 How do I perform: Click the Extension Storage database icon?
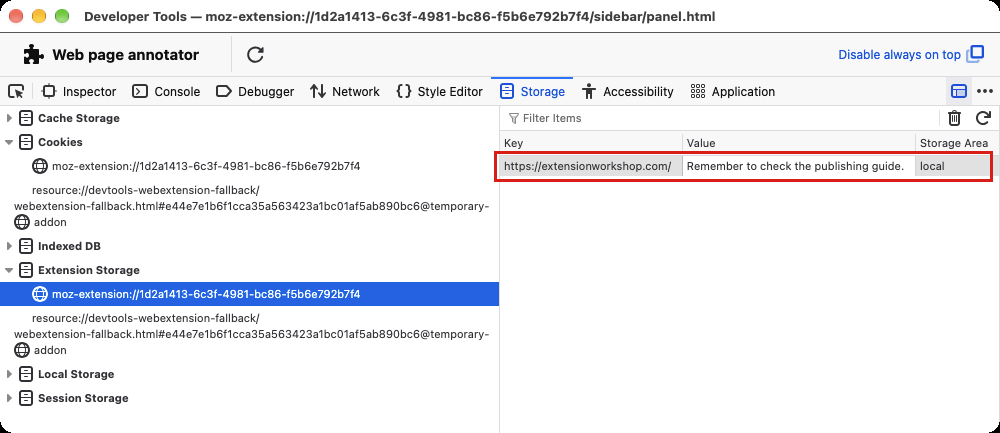(26, 270)
